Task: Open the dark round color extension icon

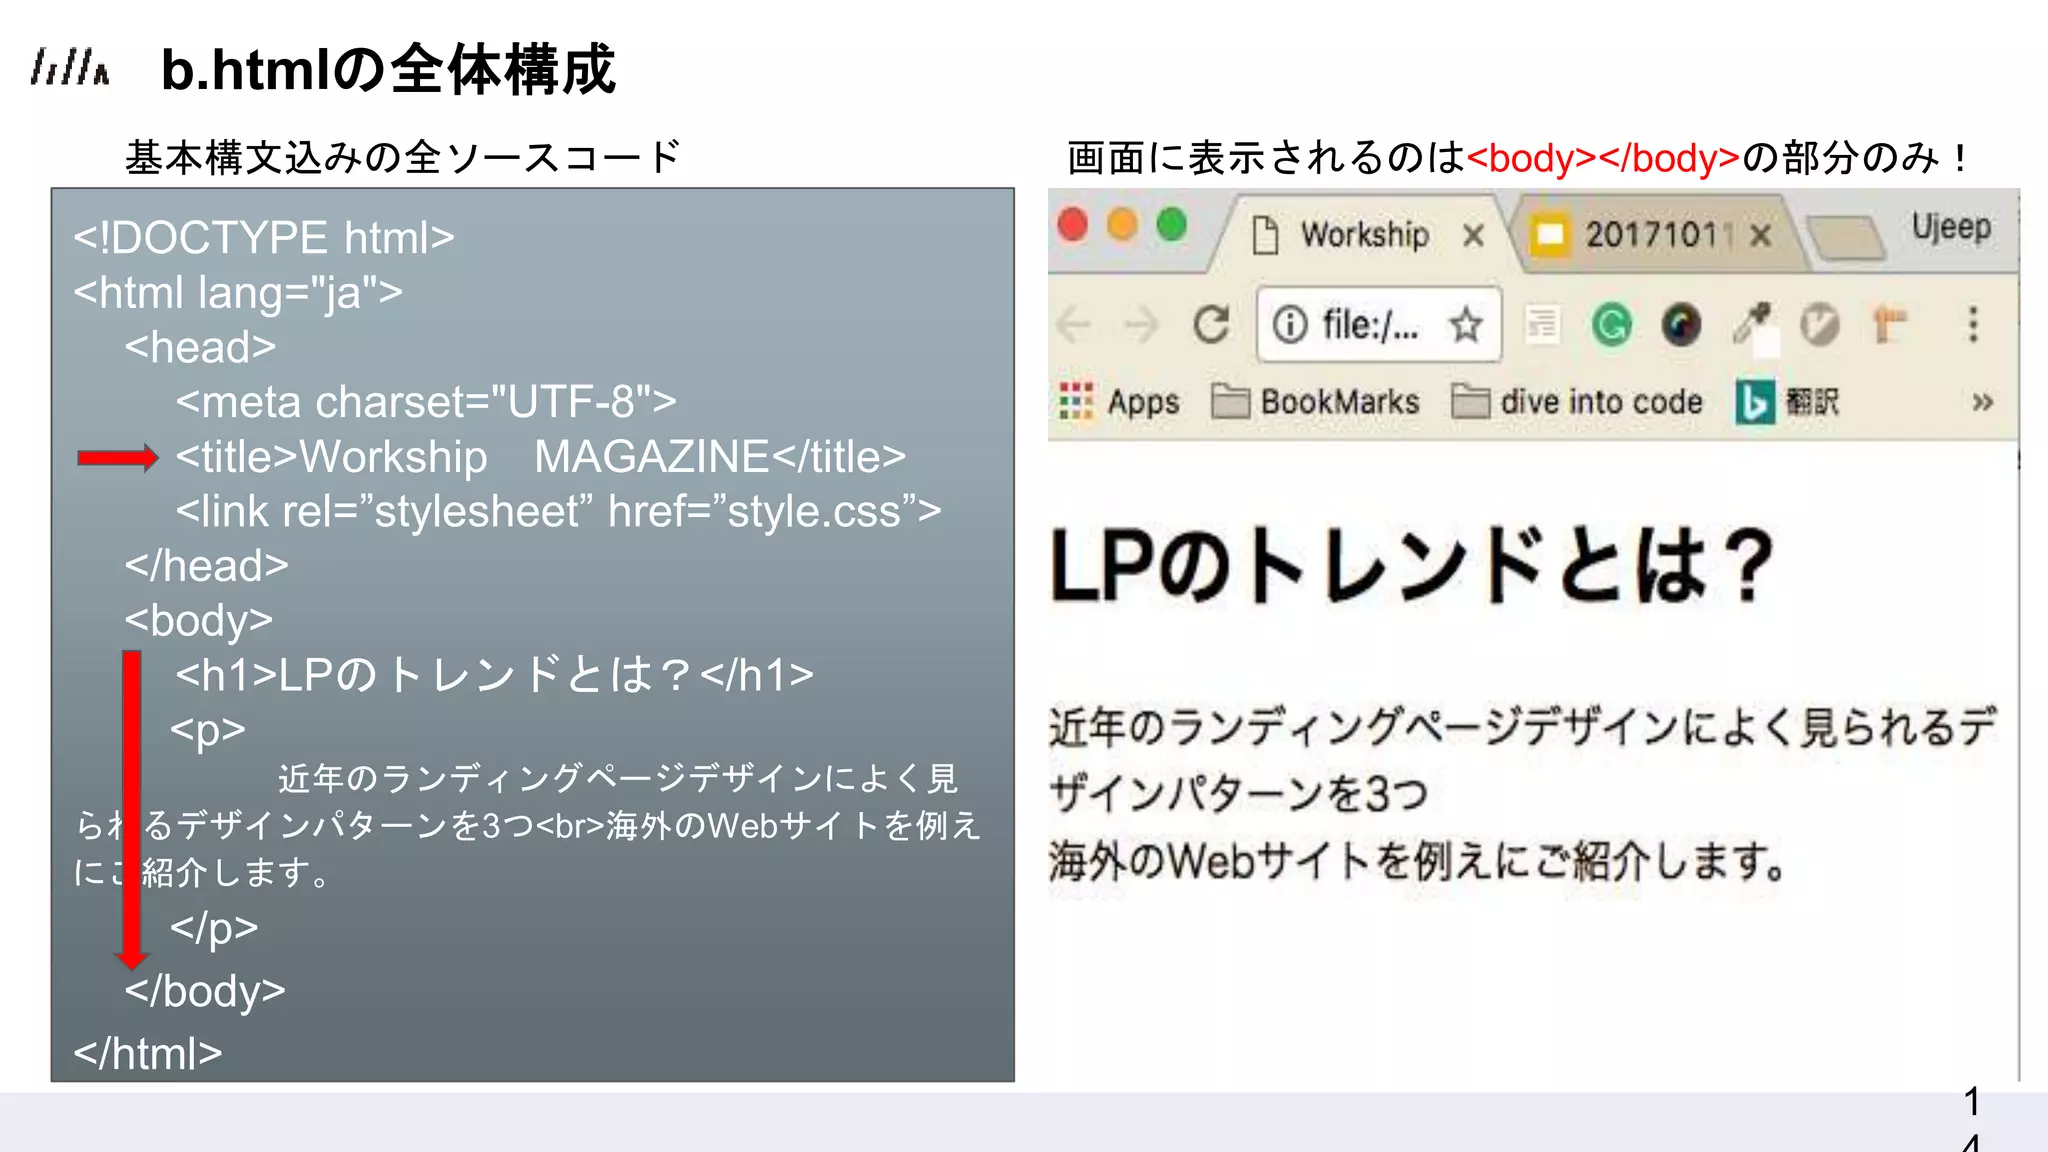Action: click(x=1681, y=324)
